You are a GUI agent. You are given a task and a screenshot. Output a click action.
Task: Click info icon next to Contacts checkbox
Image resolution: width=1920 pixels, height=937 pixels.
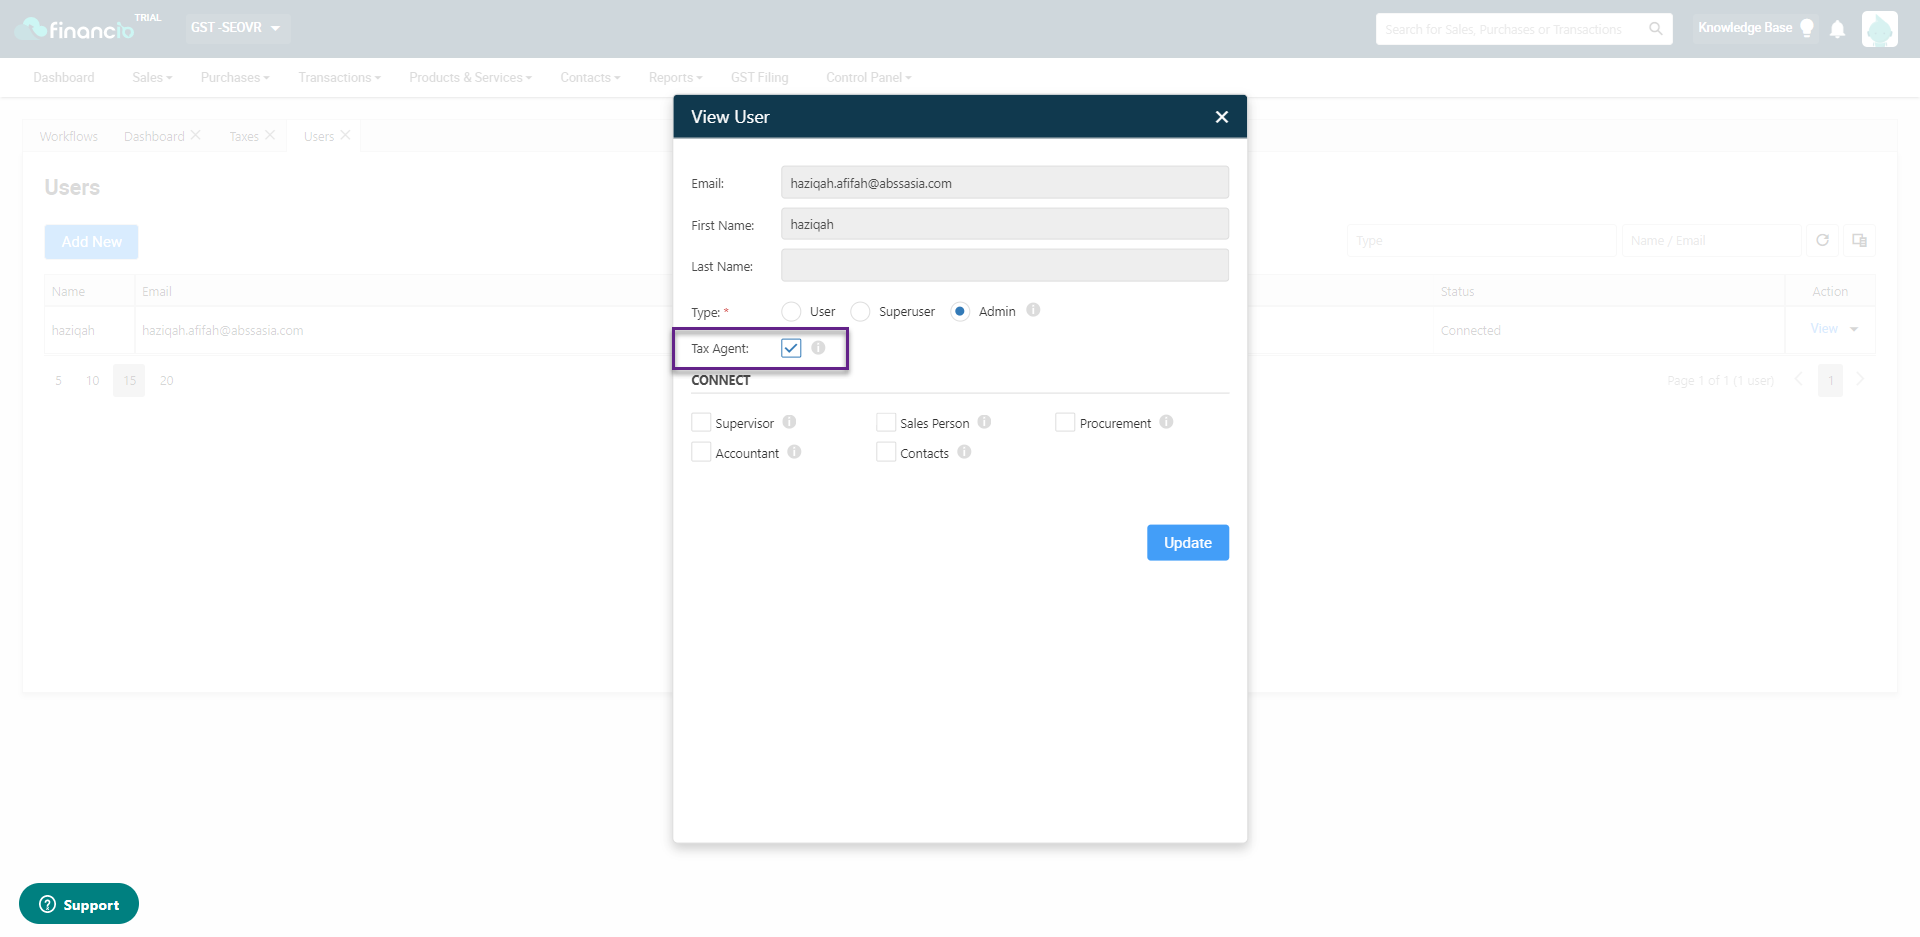point(964,452)
